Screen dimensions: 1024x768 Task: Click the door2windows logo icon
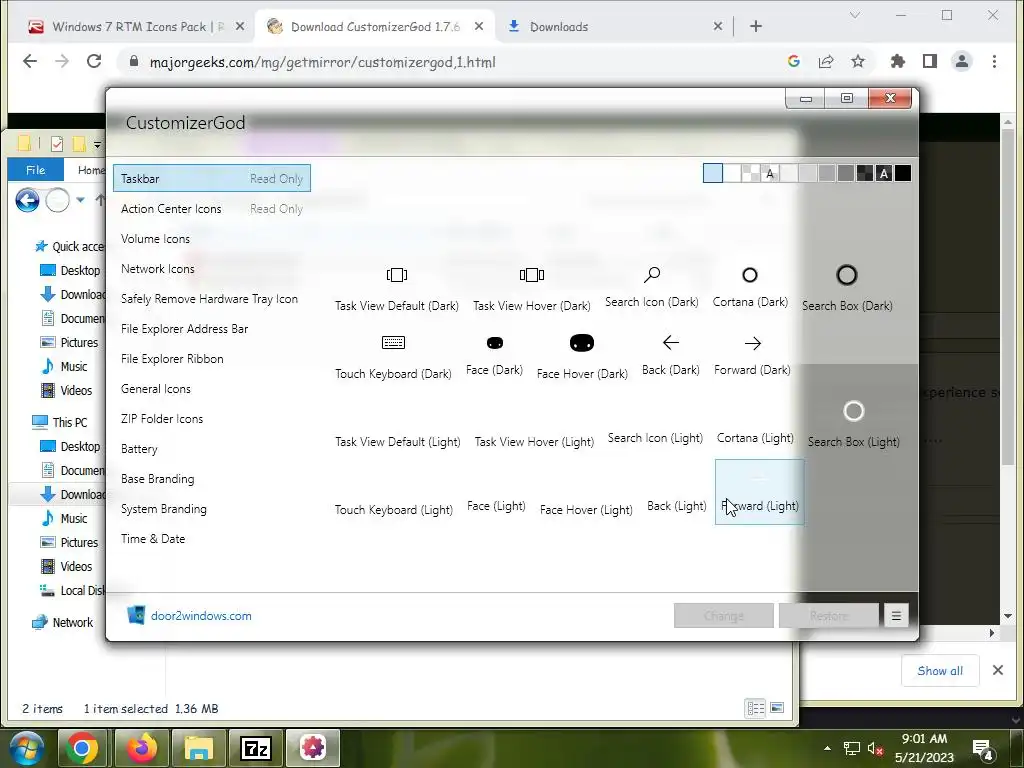136,615
